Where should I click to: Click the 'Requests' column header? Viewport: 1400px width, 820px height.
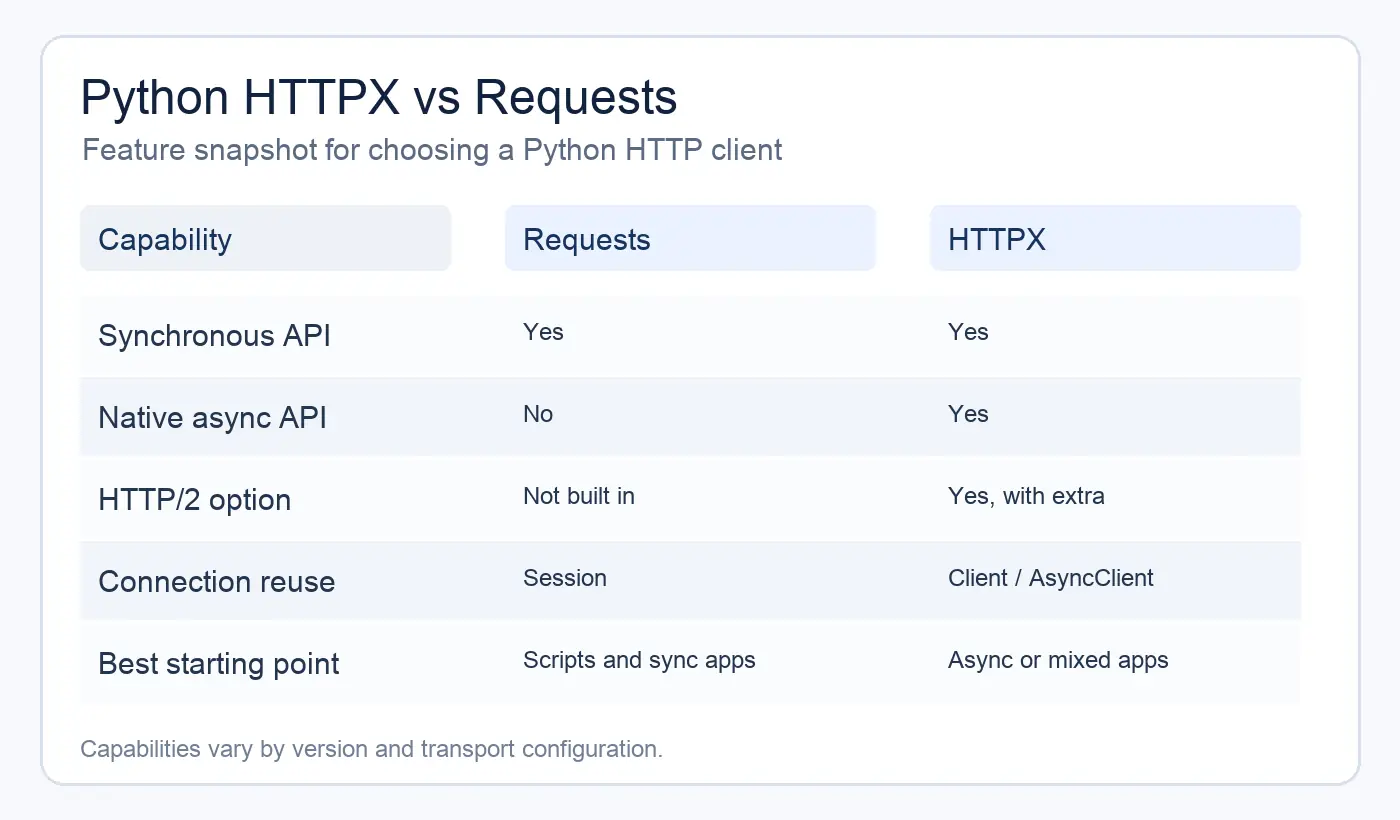point(690,238)
